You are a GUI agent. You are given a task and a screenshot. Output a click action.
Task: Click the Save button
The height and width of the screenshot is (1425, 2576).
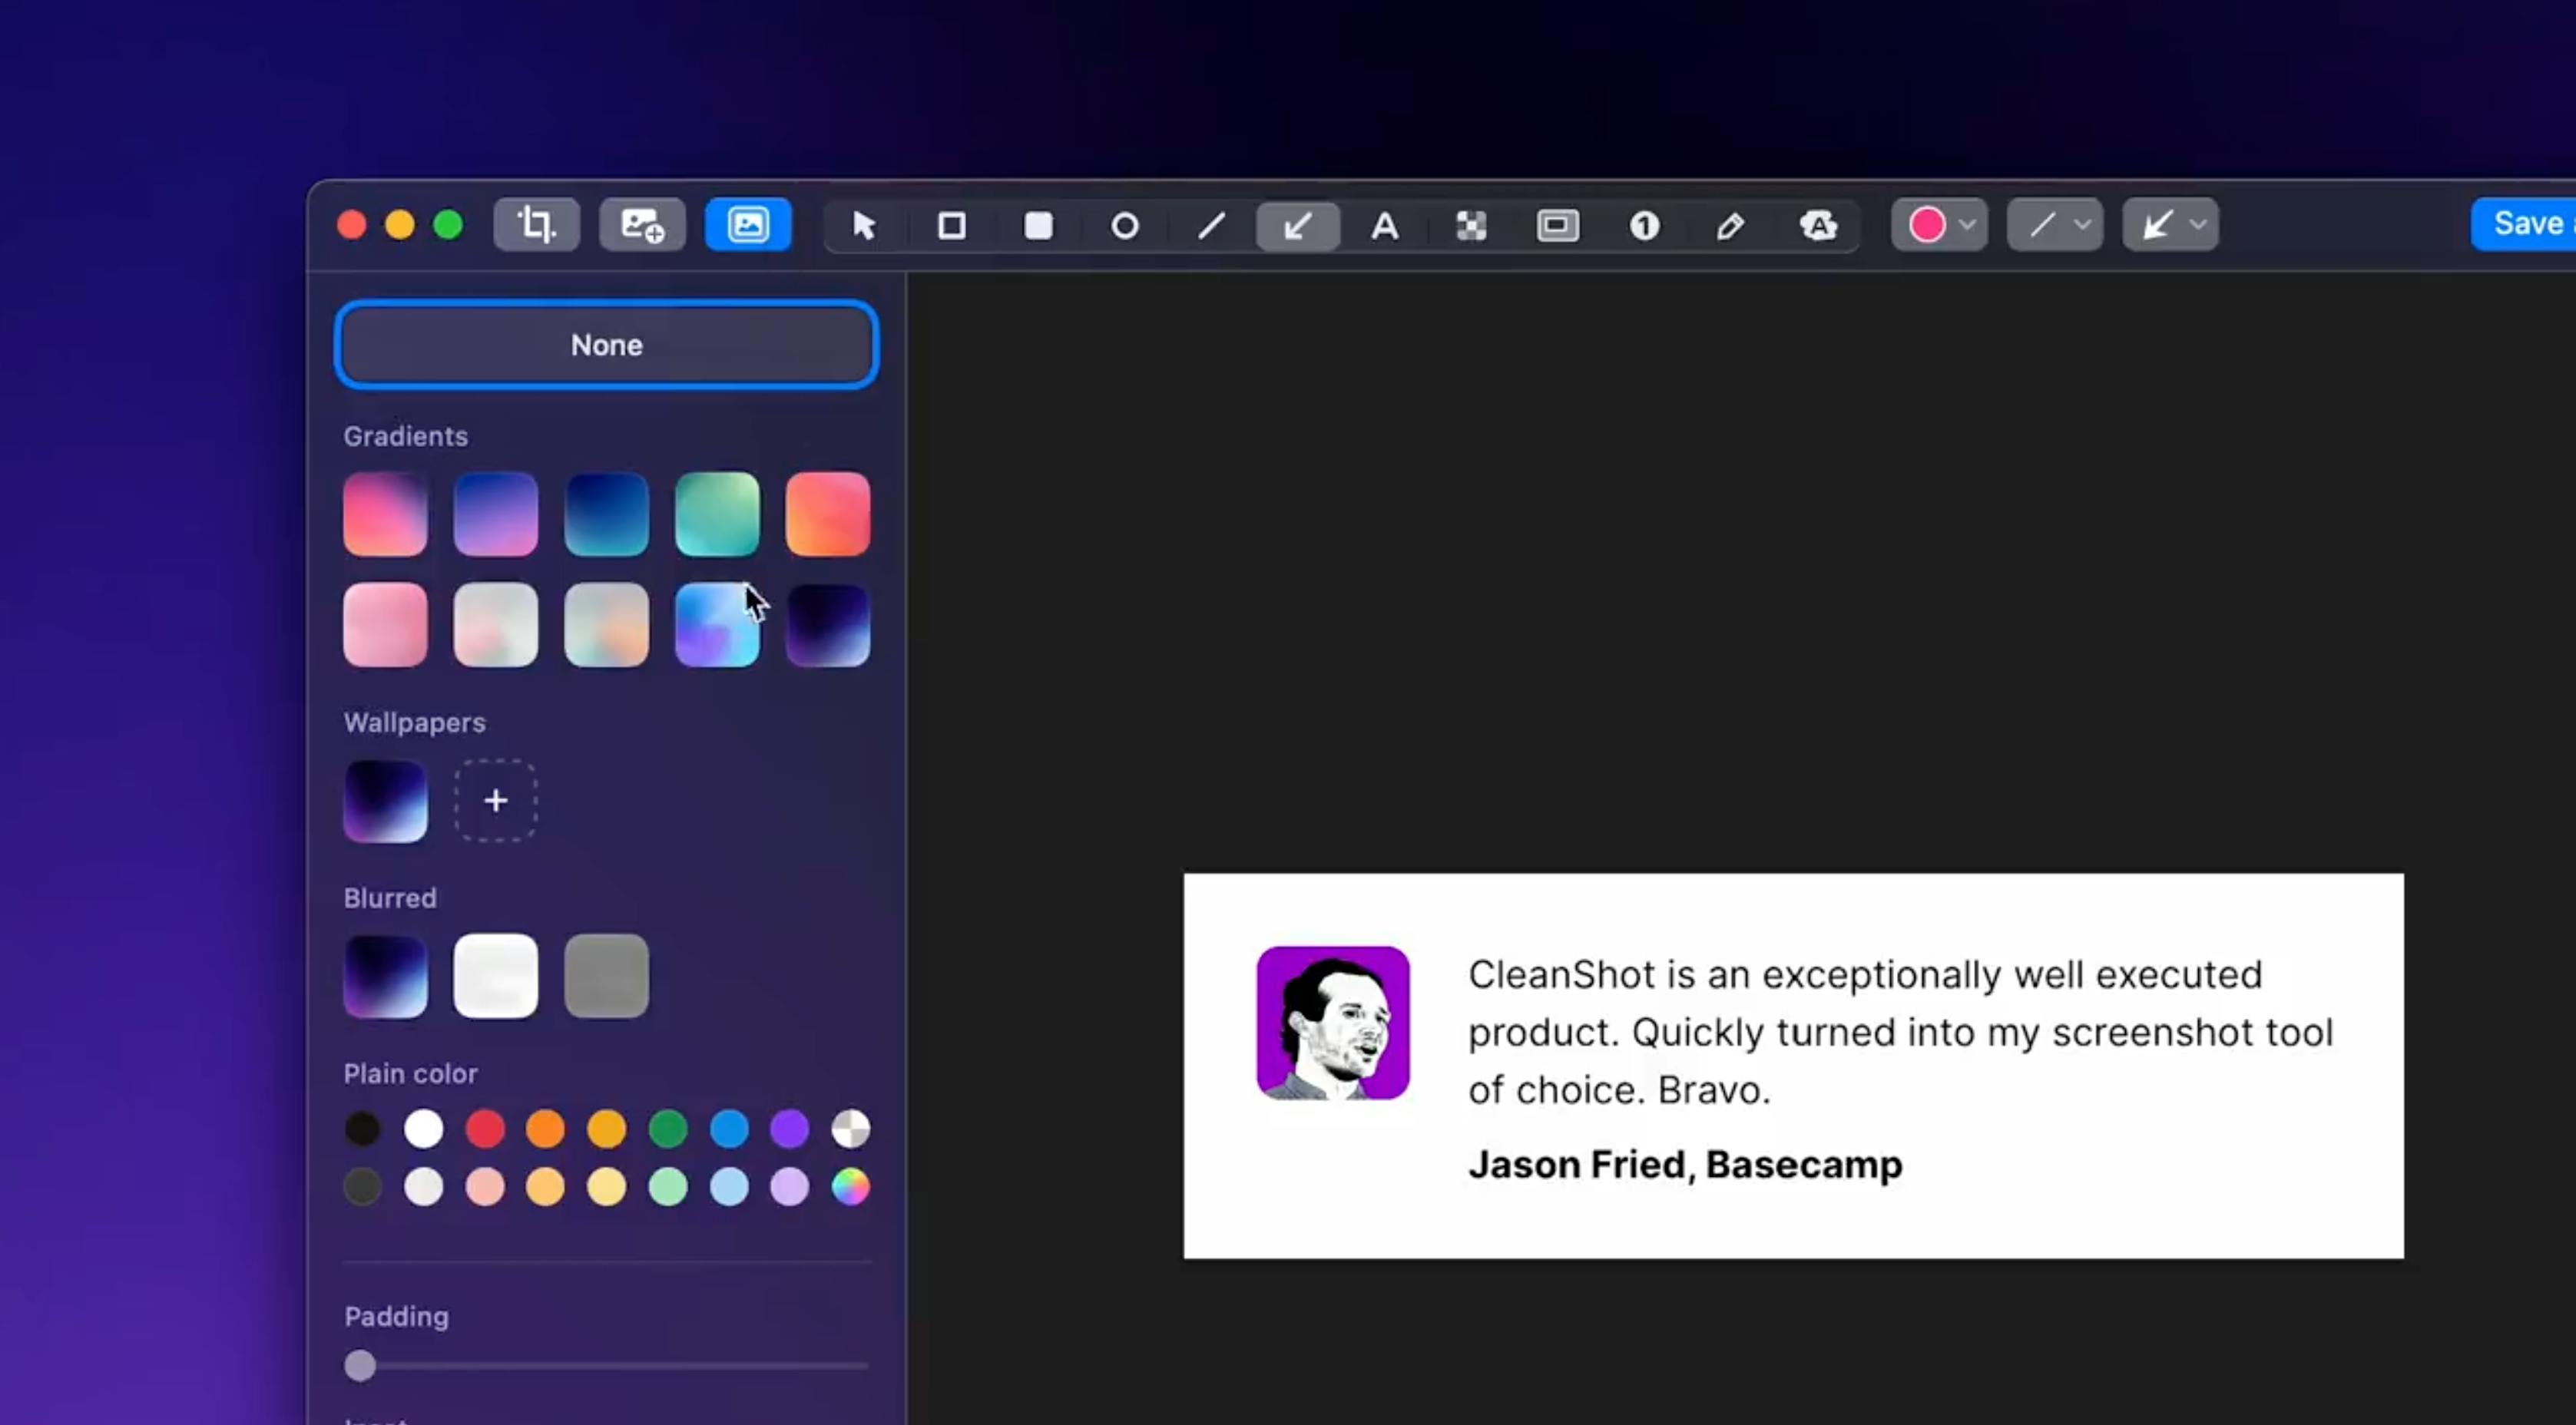pyautogui.click(x=2524, y=224)
